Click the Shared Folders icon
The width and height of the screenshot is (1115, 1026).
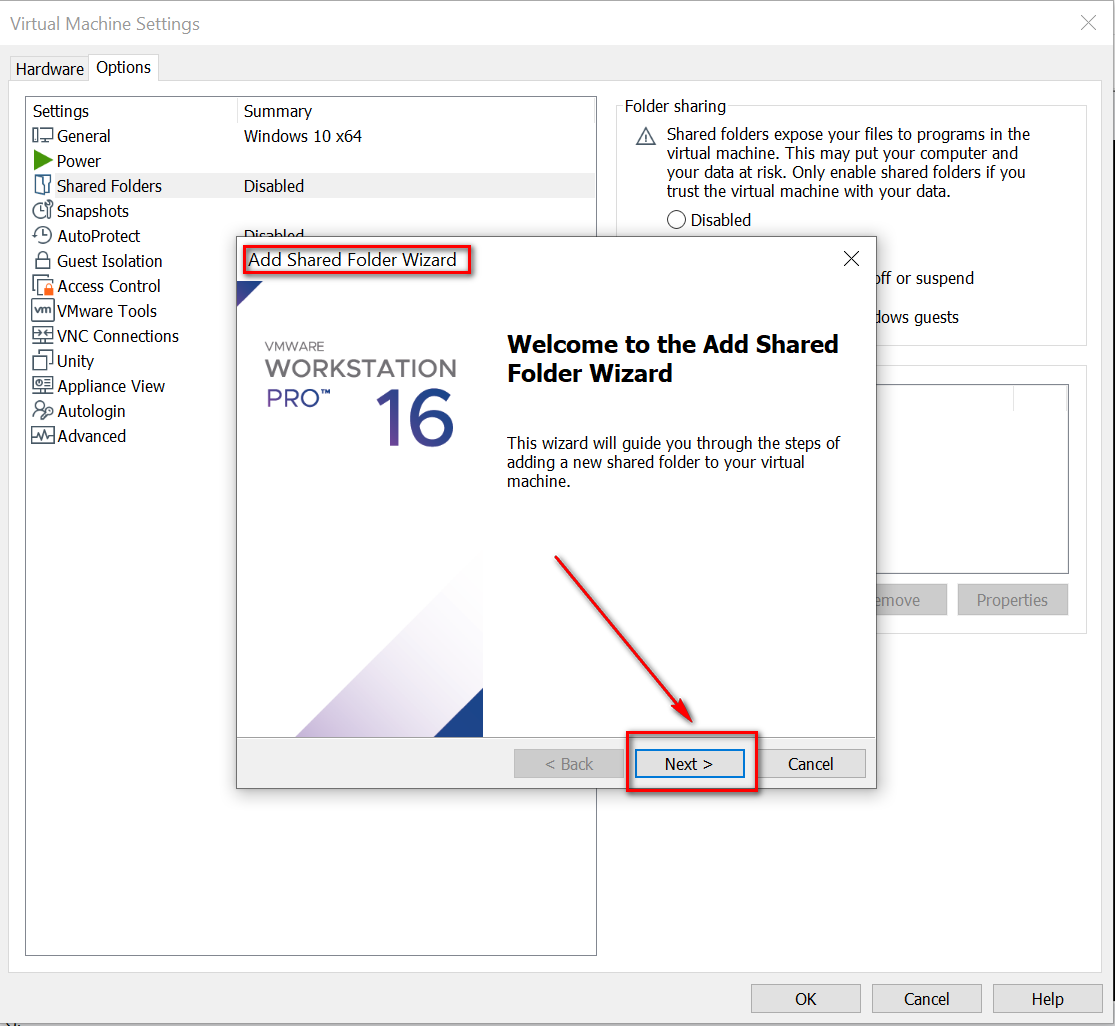(x=43, y=186)
